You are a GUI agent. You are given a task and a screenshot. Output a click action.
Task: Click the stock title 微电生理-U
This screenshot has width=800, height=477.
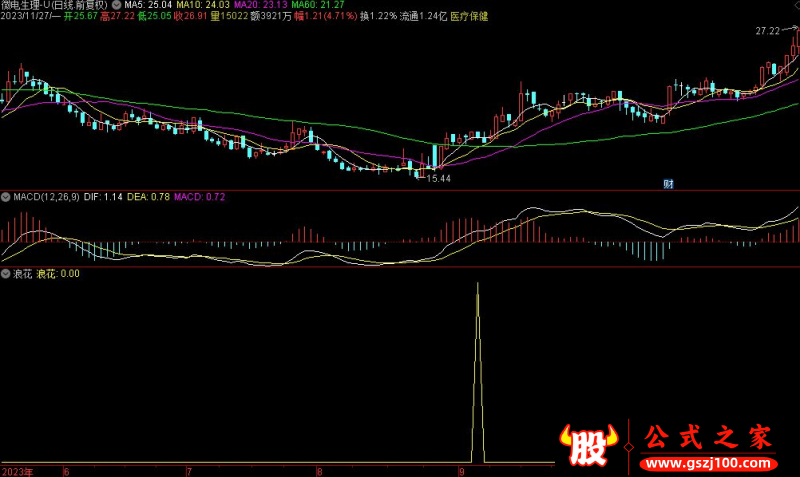click(25, 5)
